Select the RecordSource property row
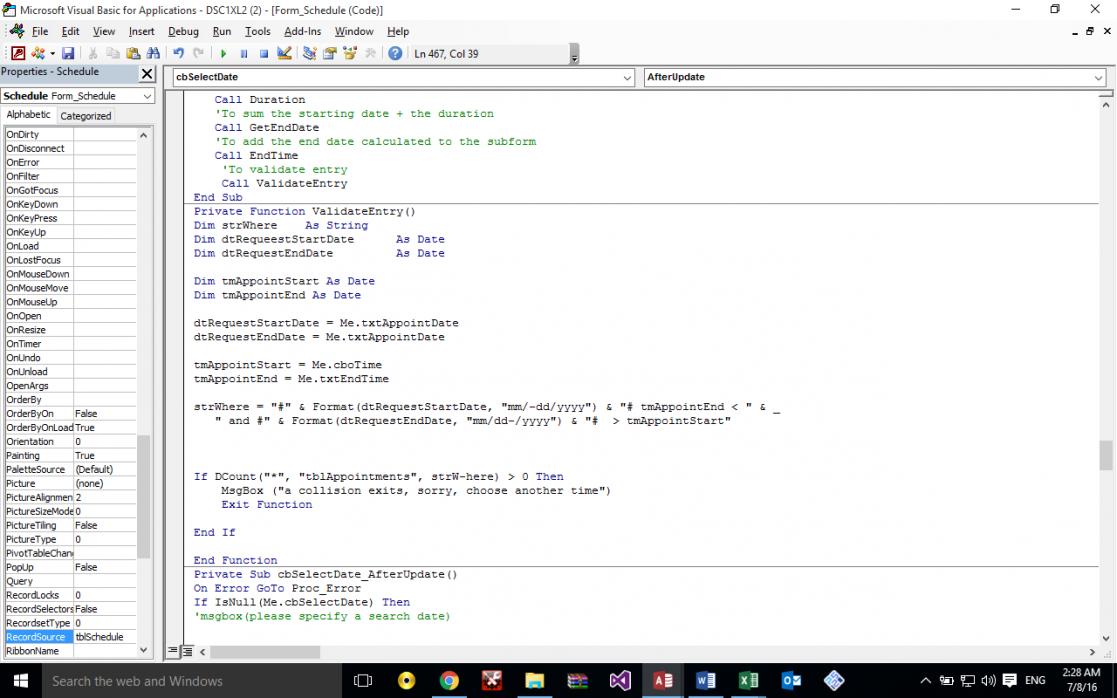 tap(36, 637)
